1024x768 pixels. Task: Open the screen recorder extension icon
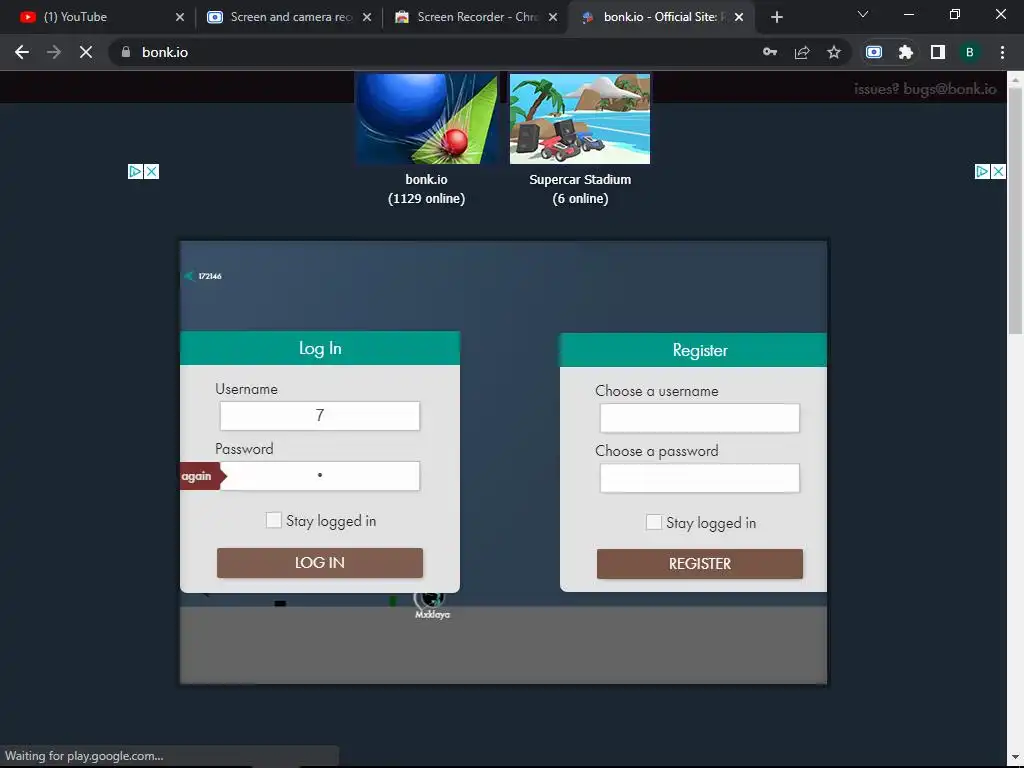click(874, 52)
